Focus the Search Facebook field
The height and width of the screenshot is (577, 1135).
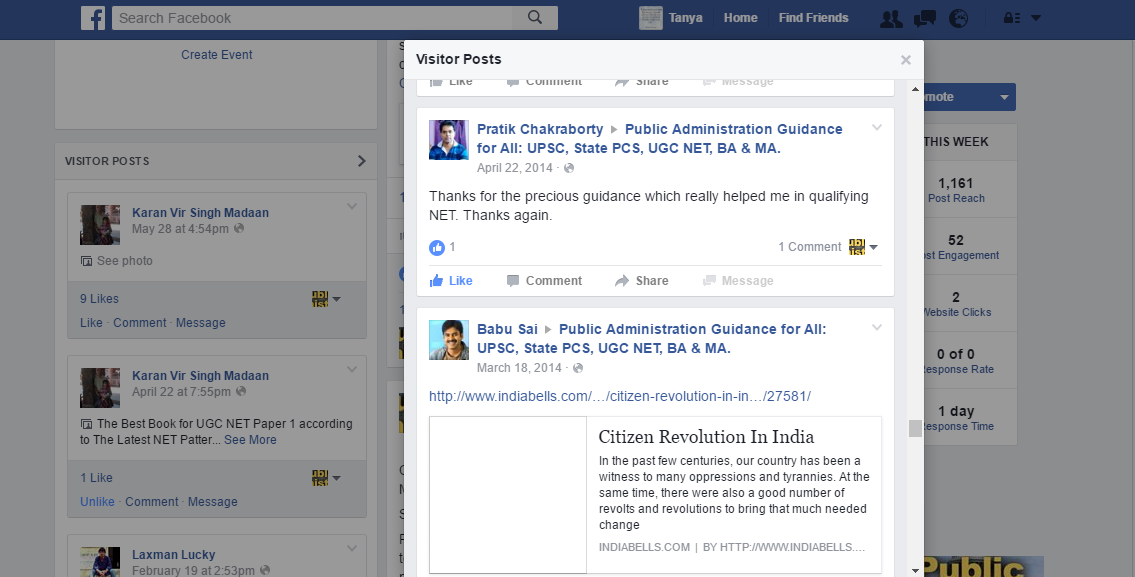tap(313, 18)
